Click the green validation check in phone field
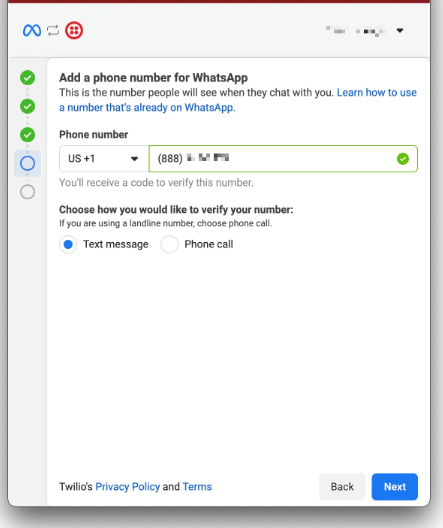Image resolution: width=443 pixels, height=528 pixels. click(403, 159)
